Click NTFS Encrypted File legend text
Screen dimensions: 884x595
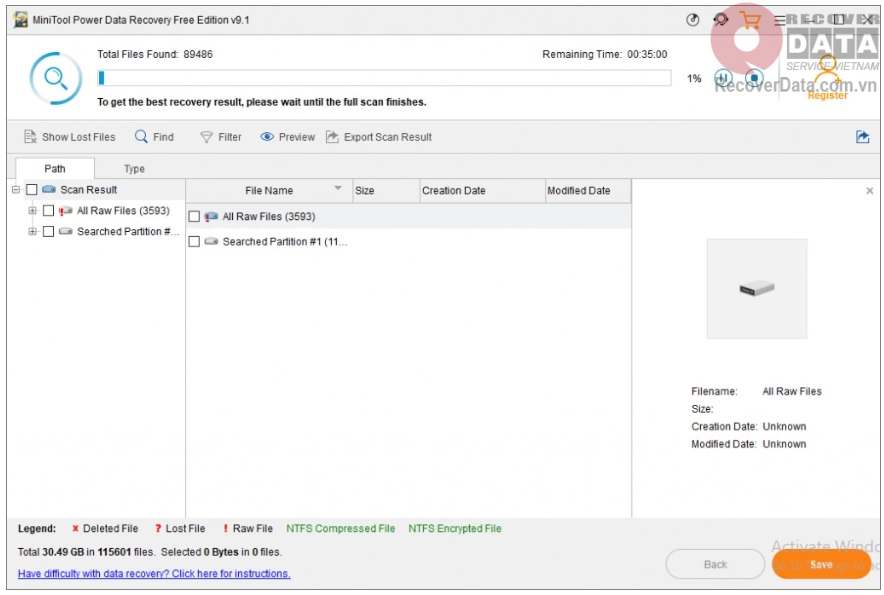[454, 528]
